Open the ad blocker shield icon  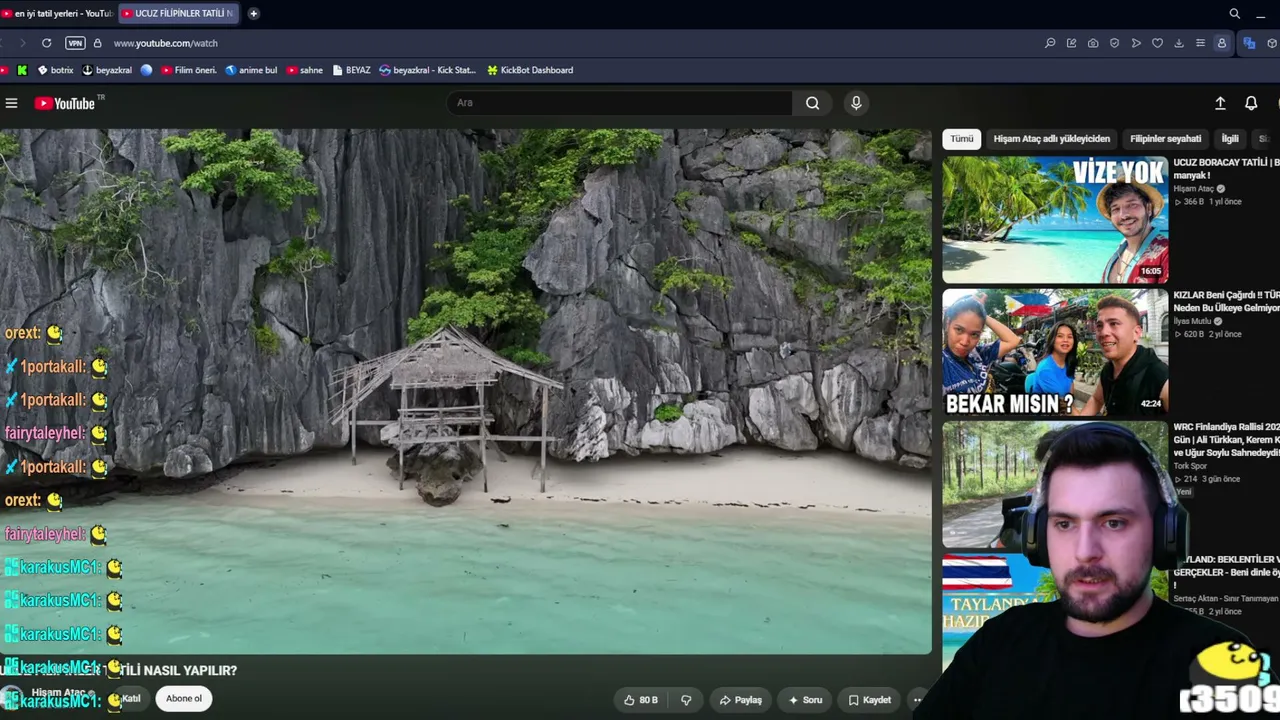1114,43
